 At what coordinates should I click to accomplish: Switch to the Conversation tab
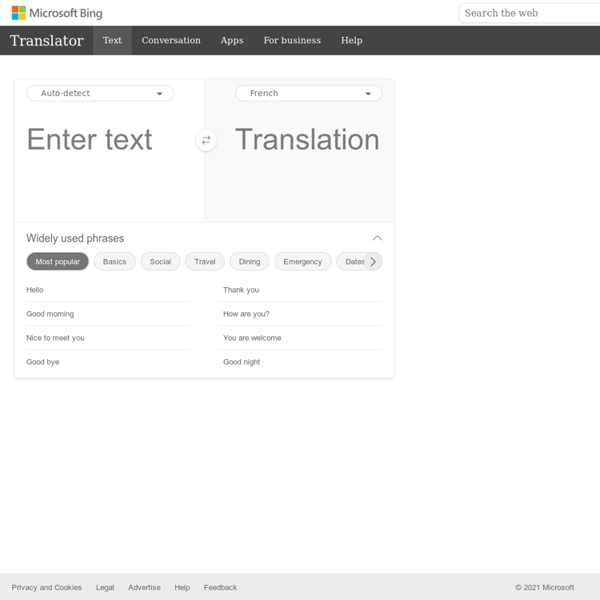(171, 41)
